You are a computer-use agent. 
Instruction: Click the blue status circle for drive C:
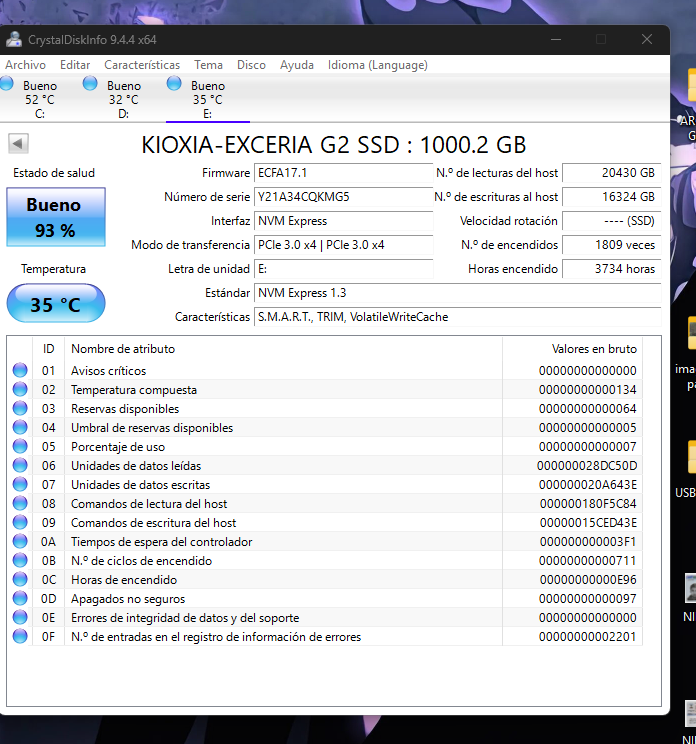pos(7,84)
